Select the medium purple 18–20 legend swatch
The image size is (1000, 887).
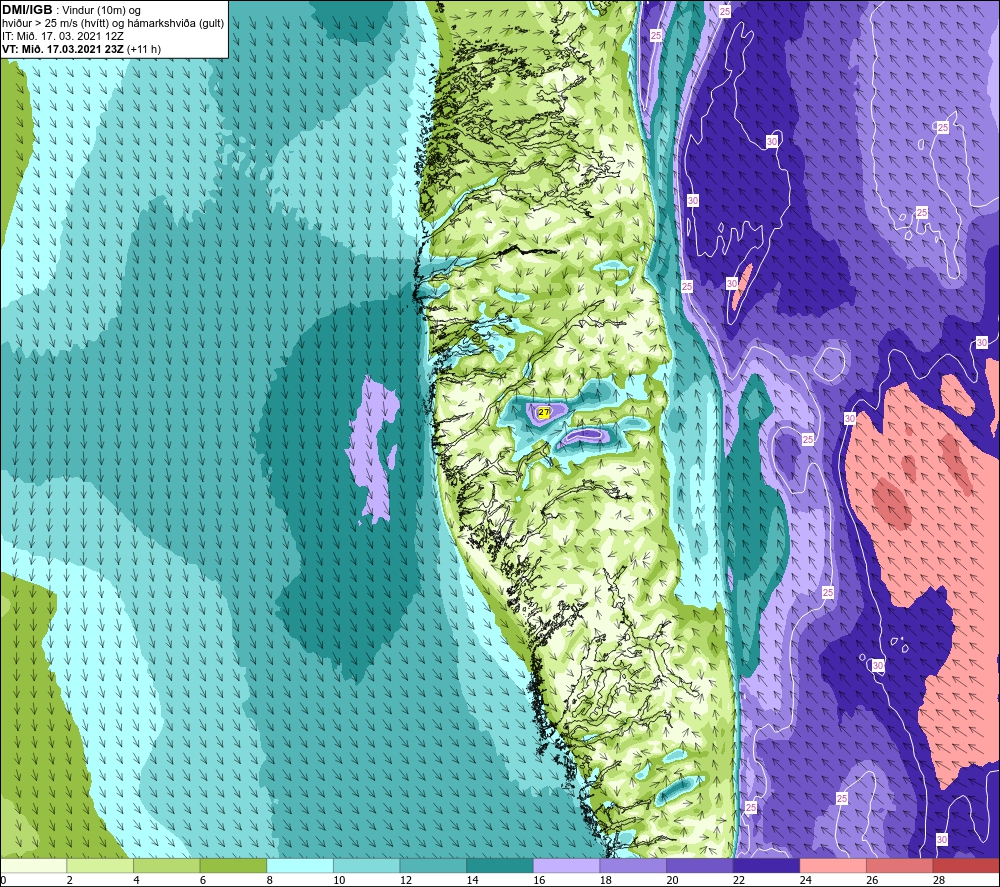click(x=633, y=865)
